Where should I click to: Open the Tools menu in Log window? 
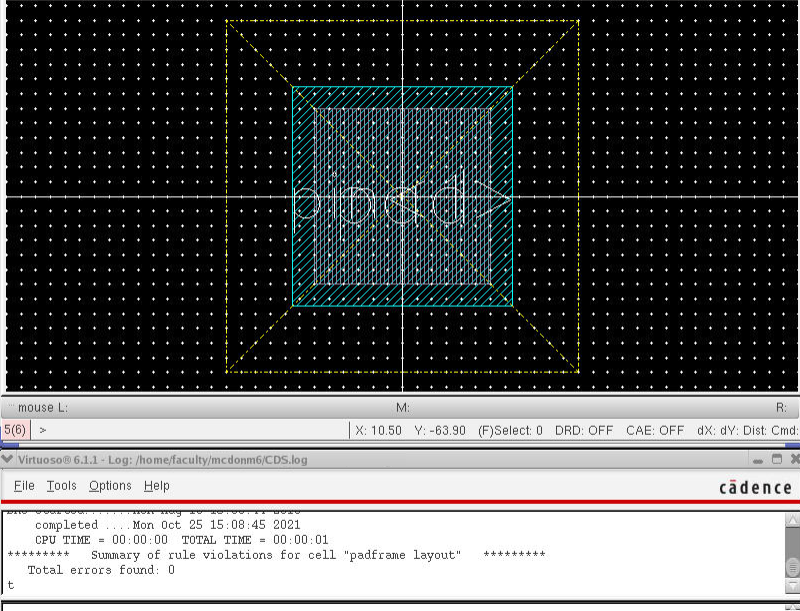[x=61, y=486]
